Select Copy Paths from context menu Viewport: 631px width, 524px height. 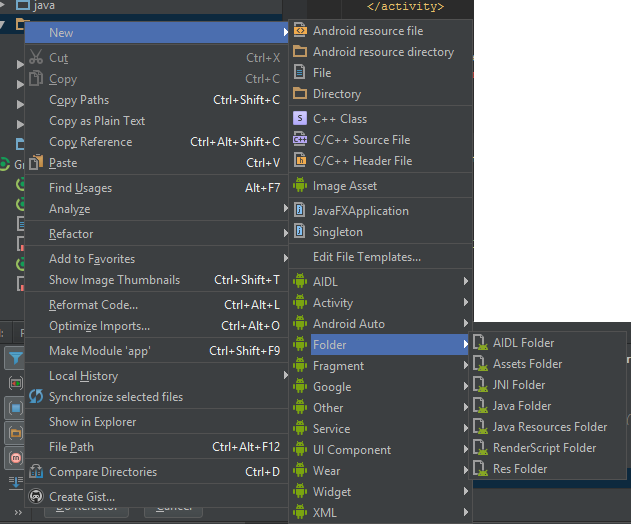click(157, 99)
